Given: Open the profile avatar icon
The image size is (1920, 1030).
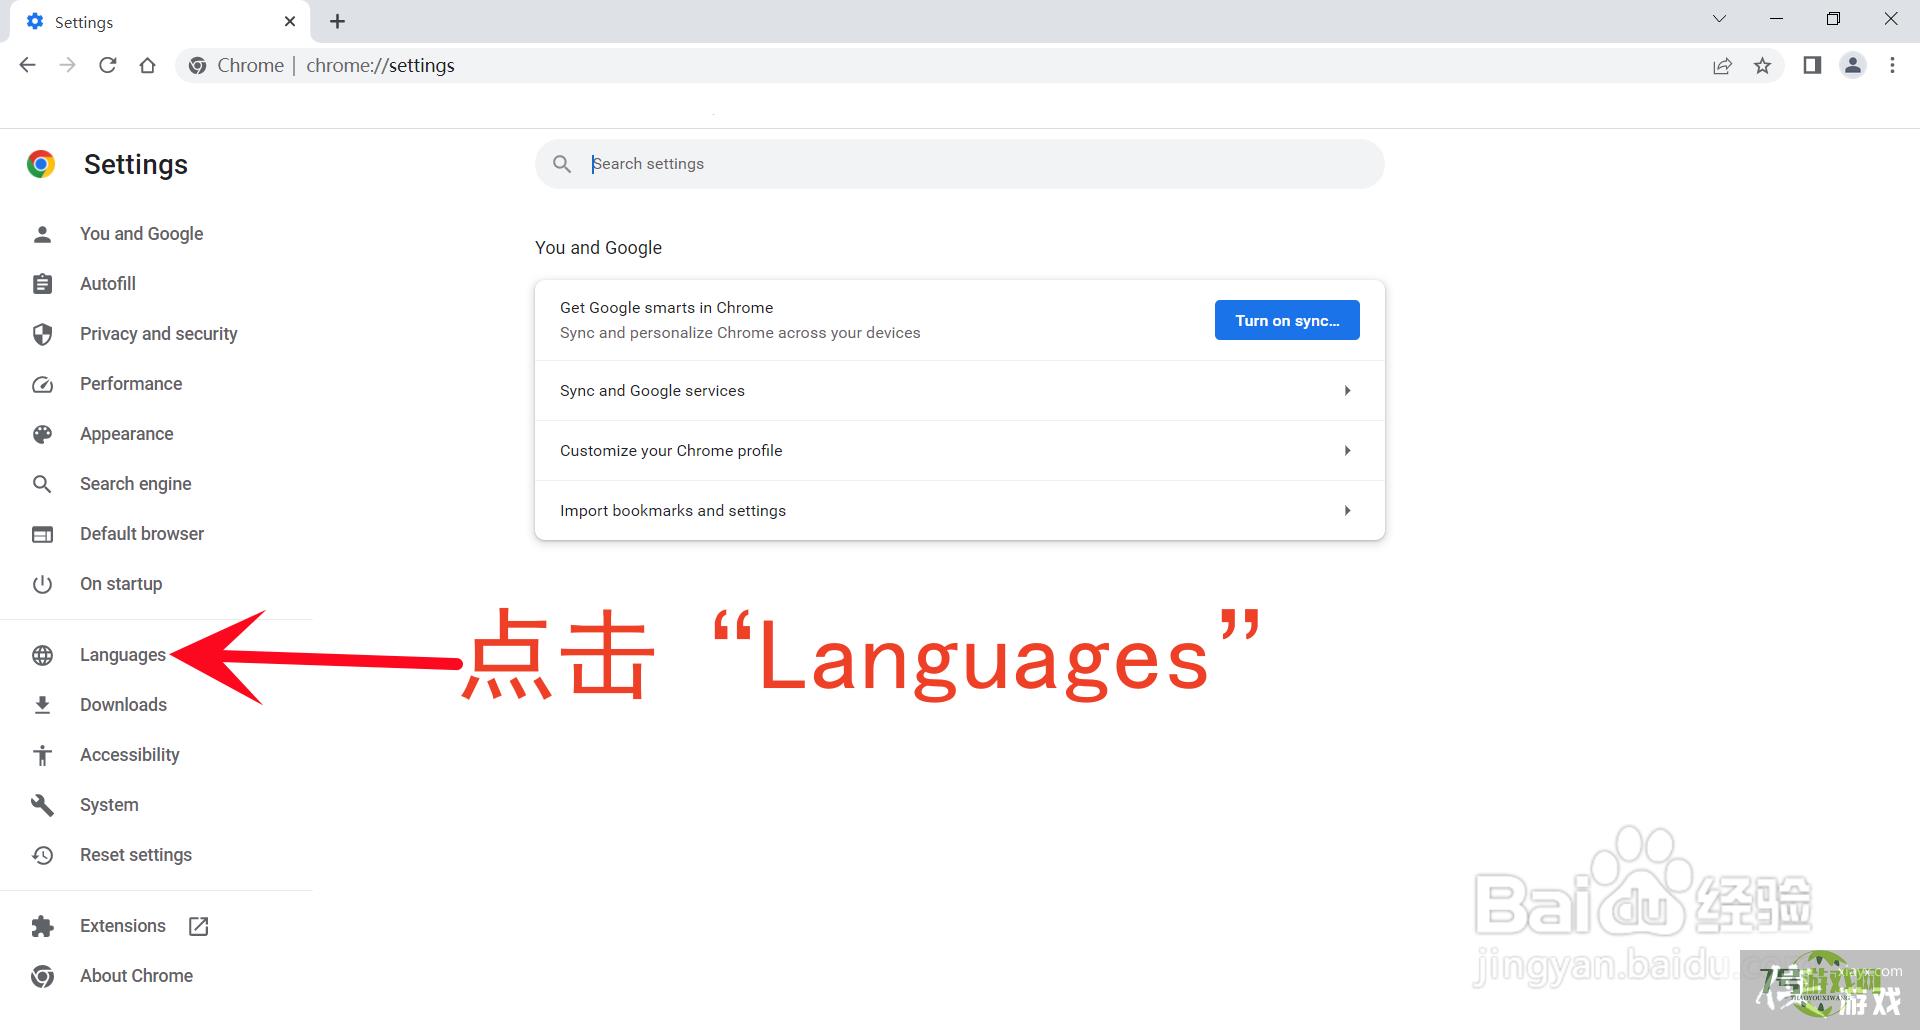Looking at the screenshot, I should coord(1852,65).
